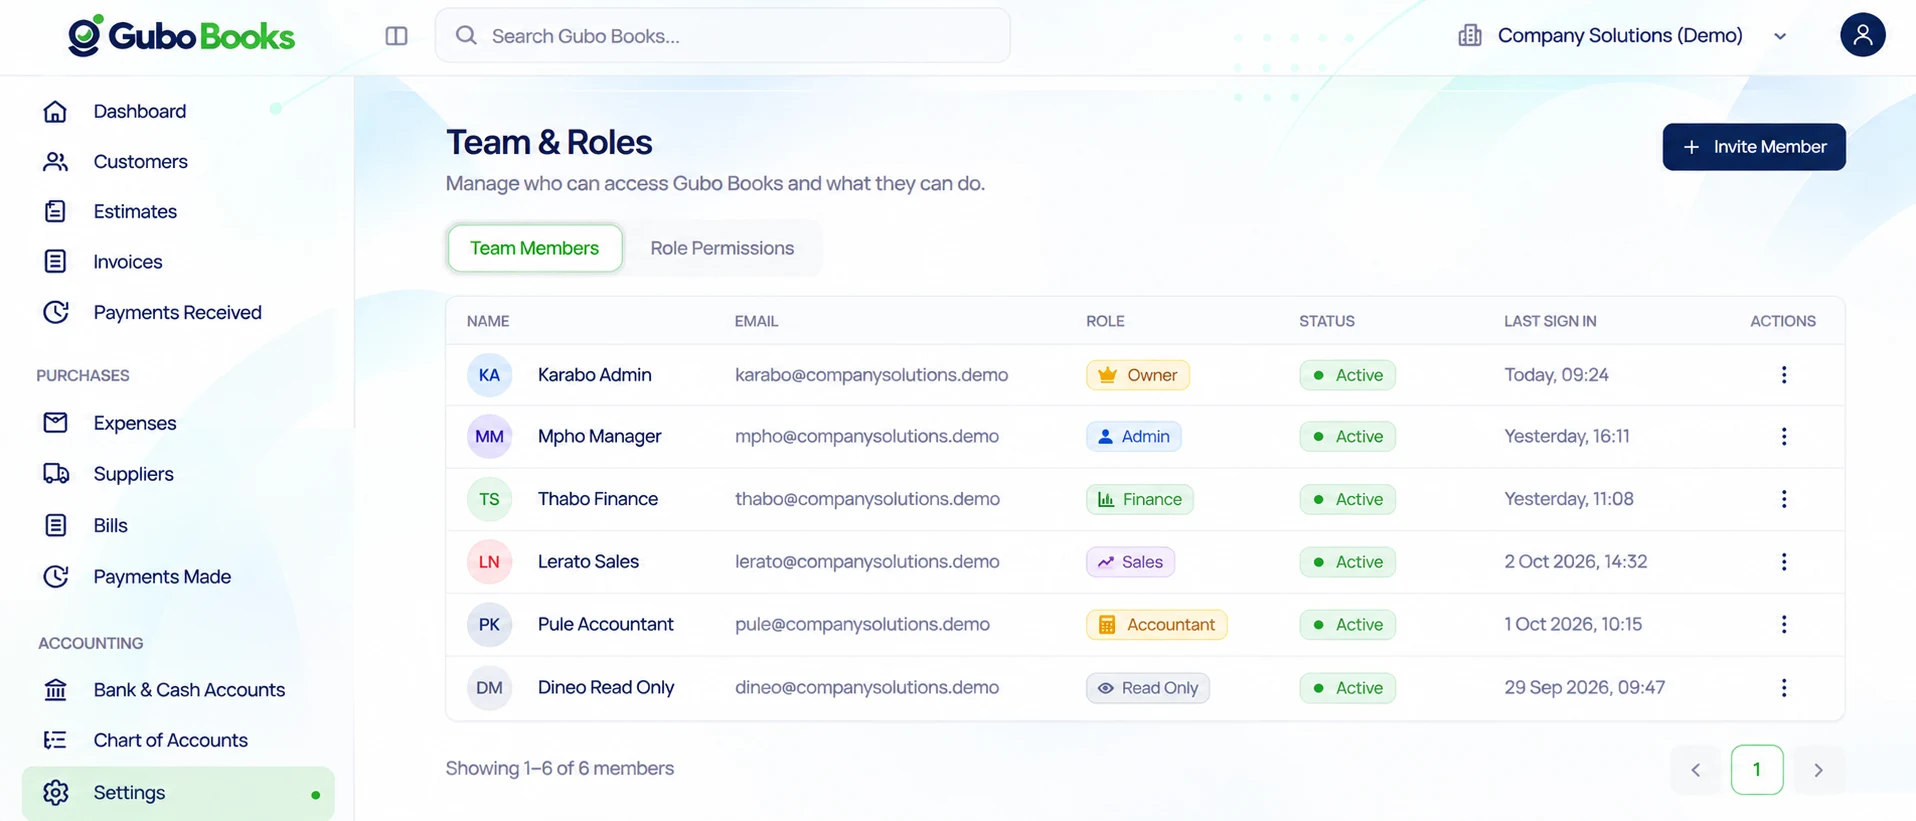This screenshot has width=1916, height=821.
Task: Open actions menu for Karabo Admin
Action: pyautogui.click(x=1783, y=375)
